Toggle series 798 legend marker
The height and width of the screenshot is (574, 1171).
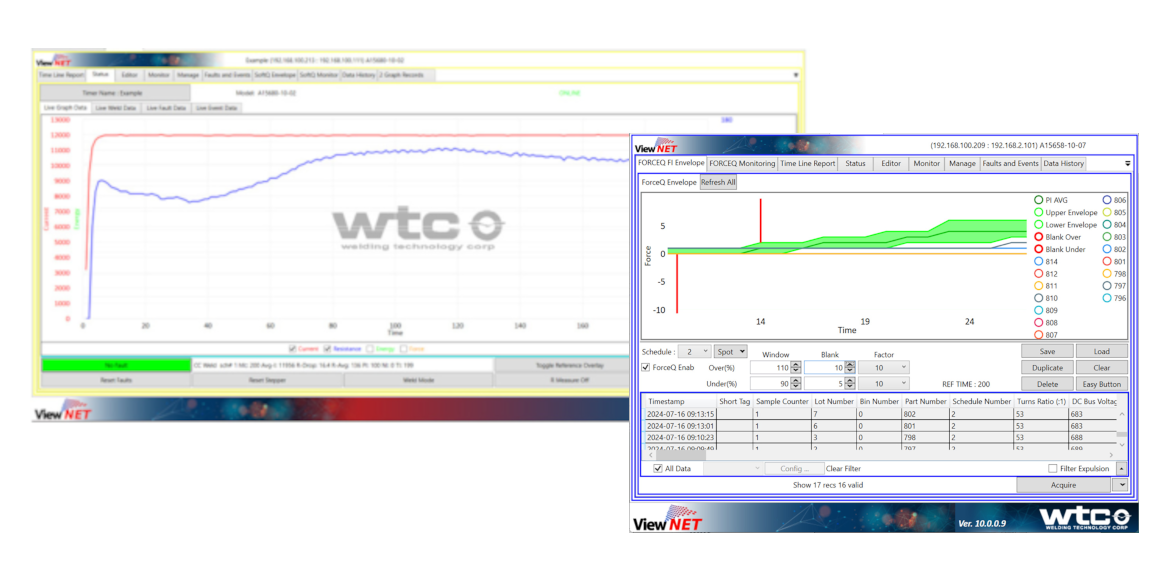(1107, 274)
